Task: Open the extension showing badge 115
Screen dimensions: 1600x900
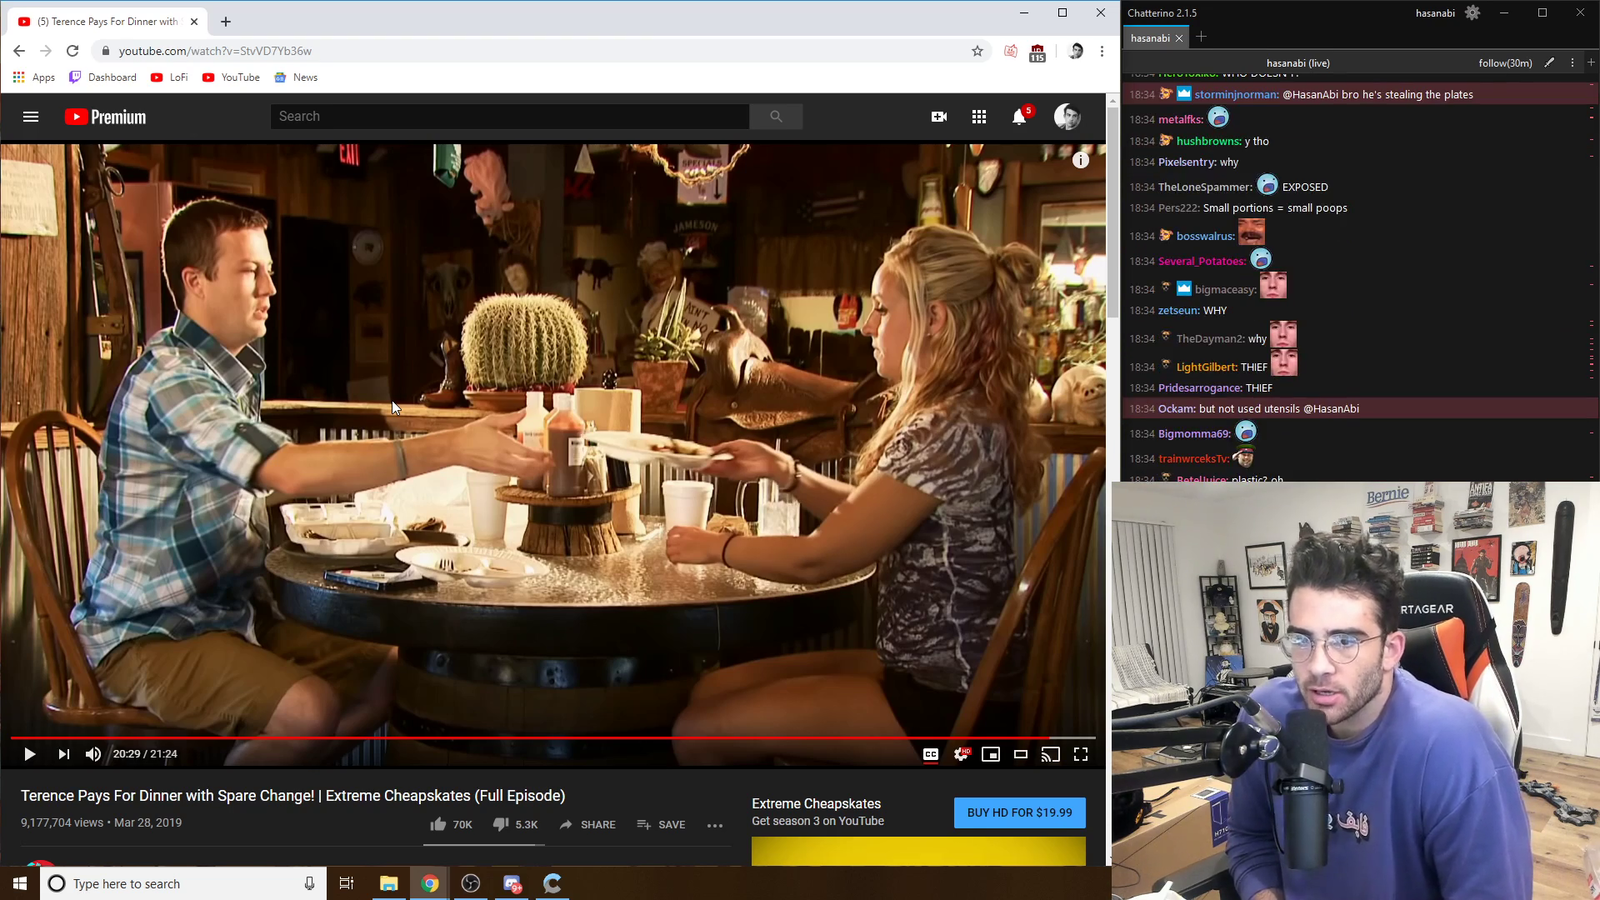Action: [x=1038, y=52]
